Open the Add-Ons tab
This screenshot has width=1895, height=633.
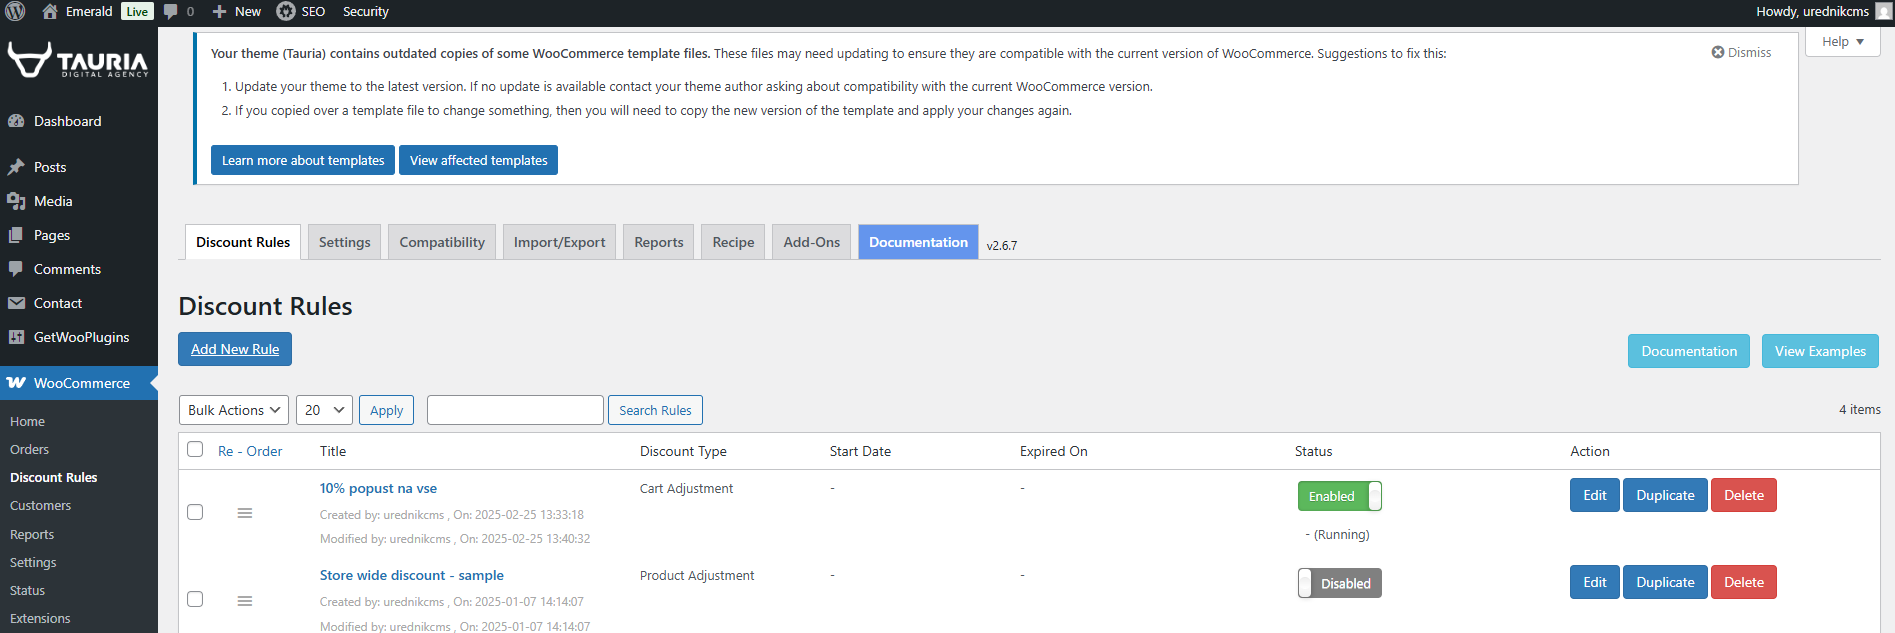click(x=812, y=242)
